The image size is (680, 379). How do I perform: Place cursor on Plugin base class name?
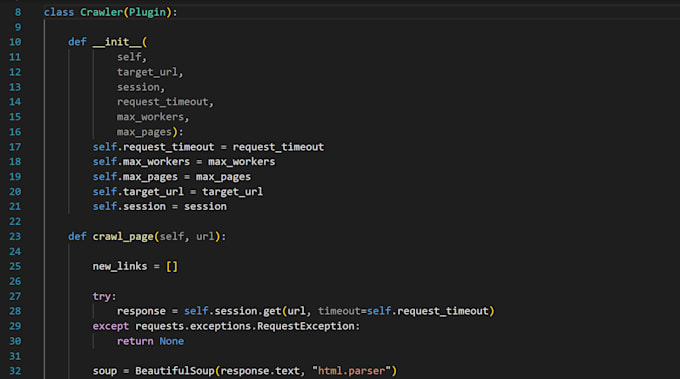tap(147, 12)
